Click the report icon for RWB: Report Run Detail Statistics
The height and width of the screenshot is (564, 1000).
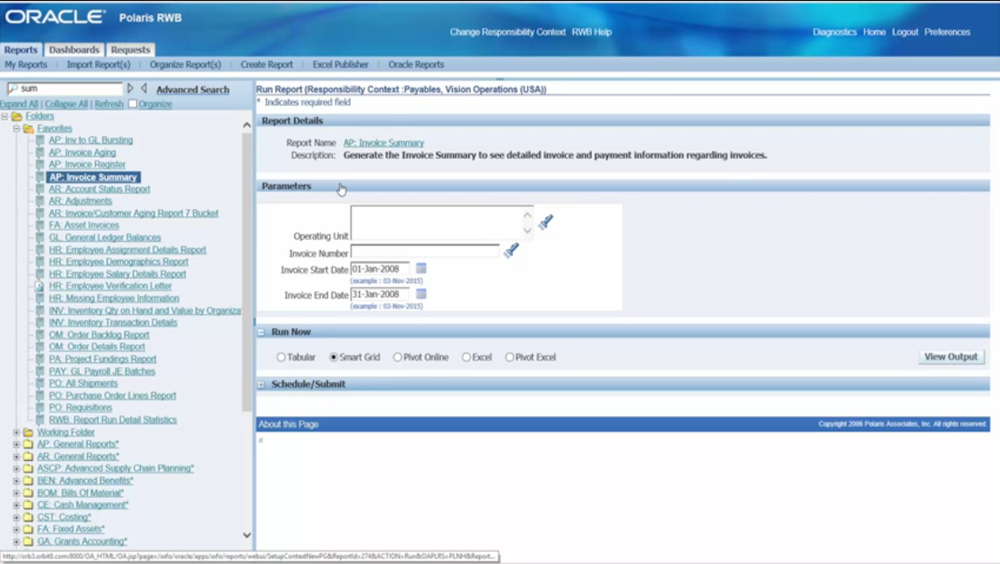pos(40,420)
